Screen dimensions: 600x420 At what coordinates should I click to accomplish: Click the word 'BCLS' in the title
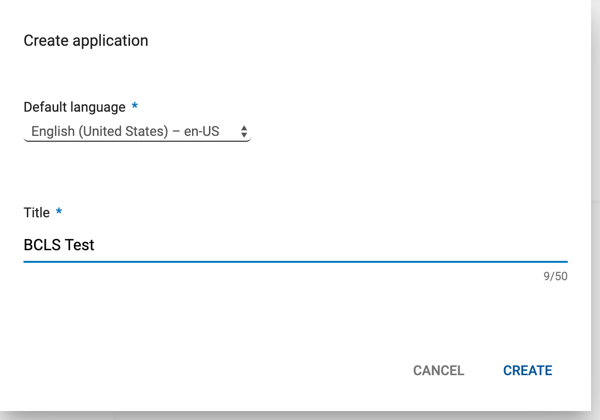coord(42,245)
